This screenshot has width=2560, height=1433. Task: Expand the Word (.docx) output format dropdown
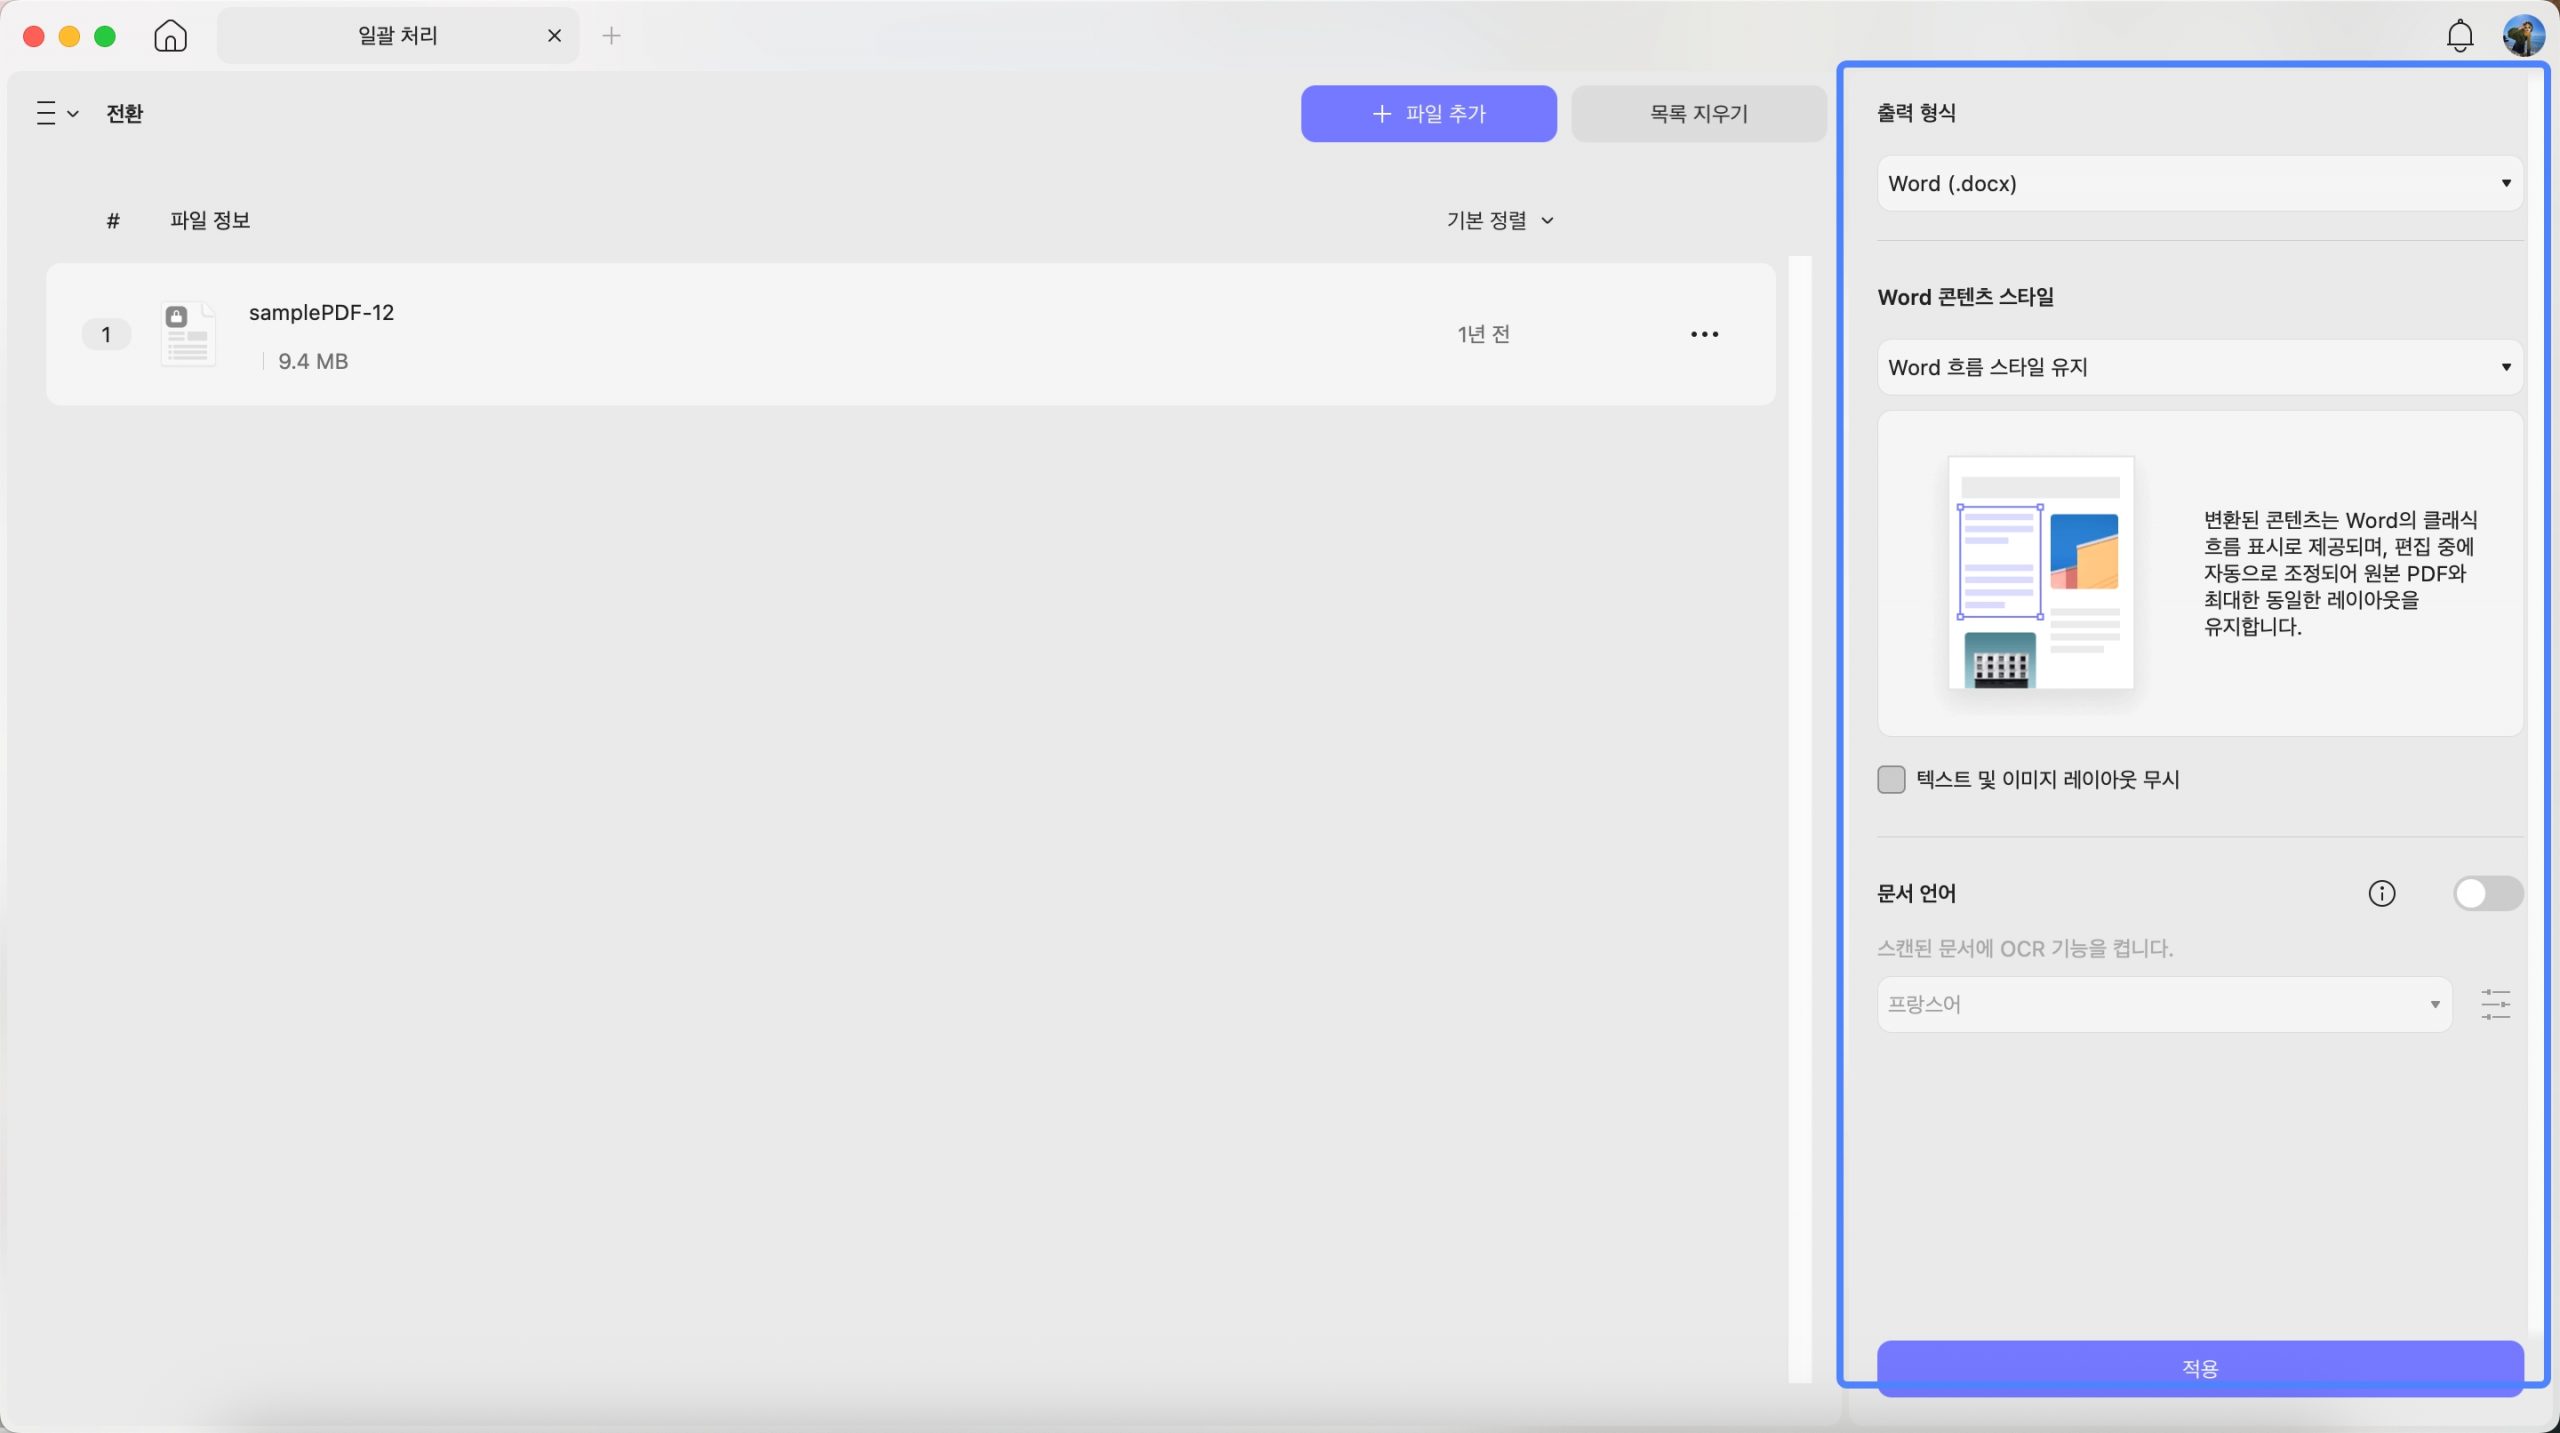(2199, 183)
